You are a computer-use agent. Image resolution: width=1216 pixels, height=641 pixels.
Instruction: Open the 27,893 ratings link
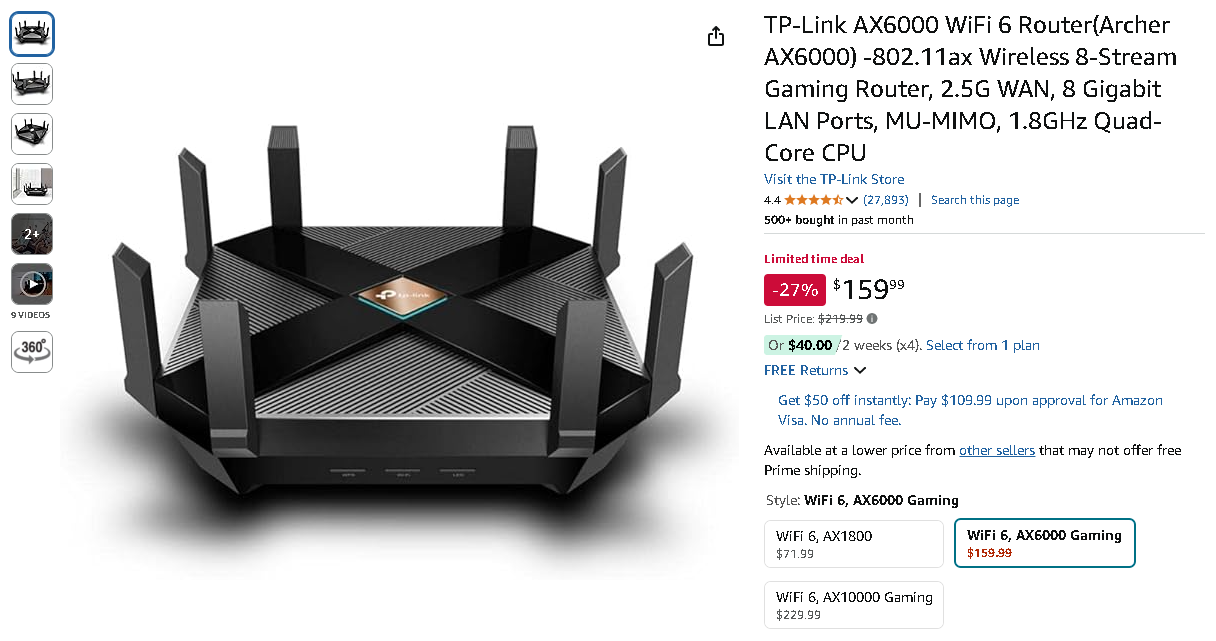pos(883,199)
